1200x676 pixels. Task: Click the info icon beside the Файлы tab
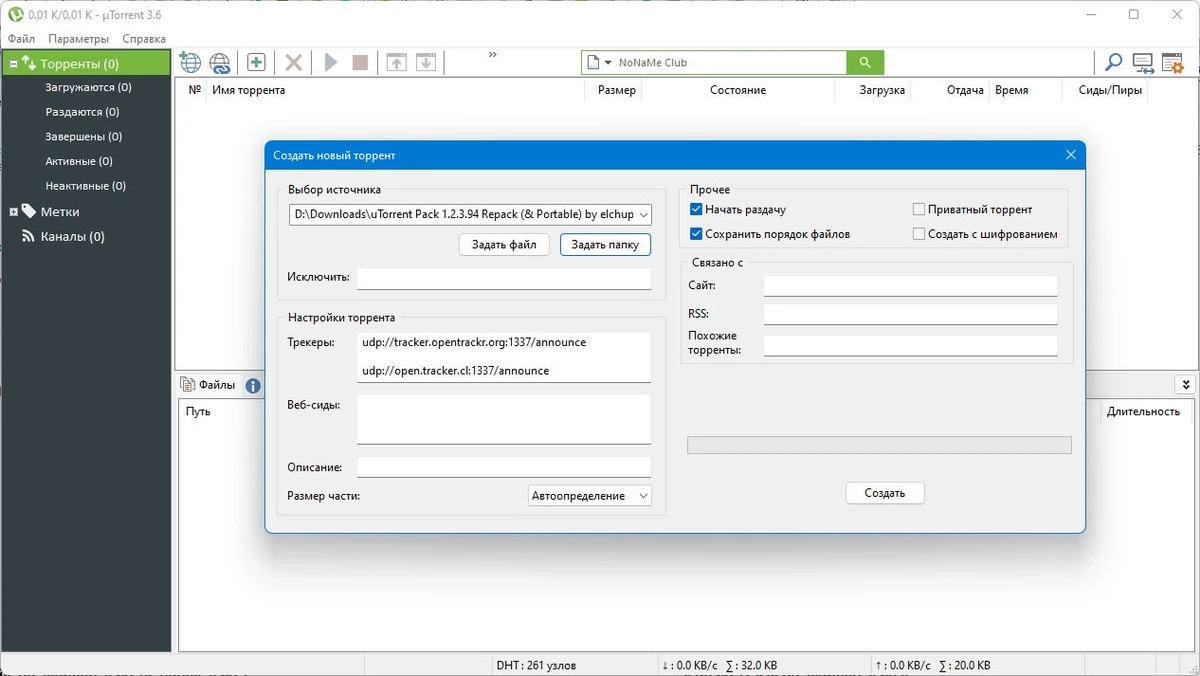point(253,385)
